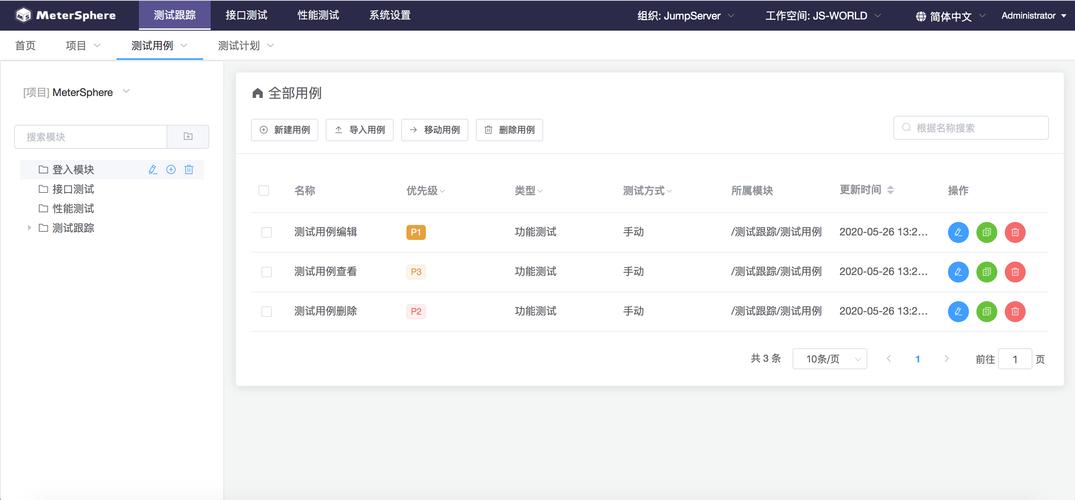
Task: Click the MeterSphere logo
Action: 66,15
